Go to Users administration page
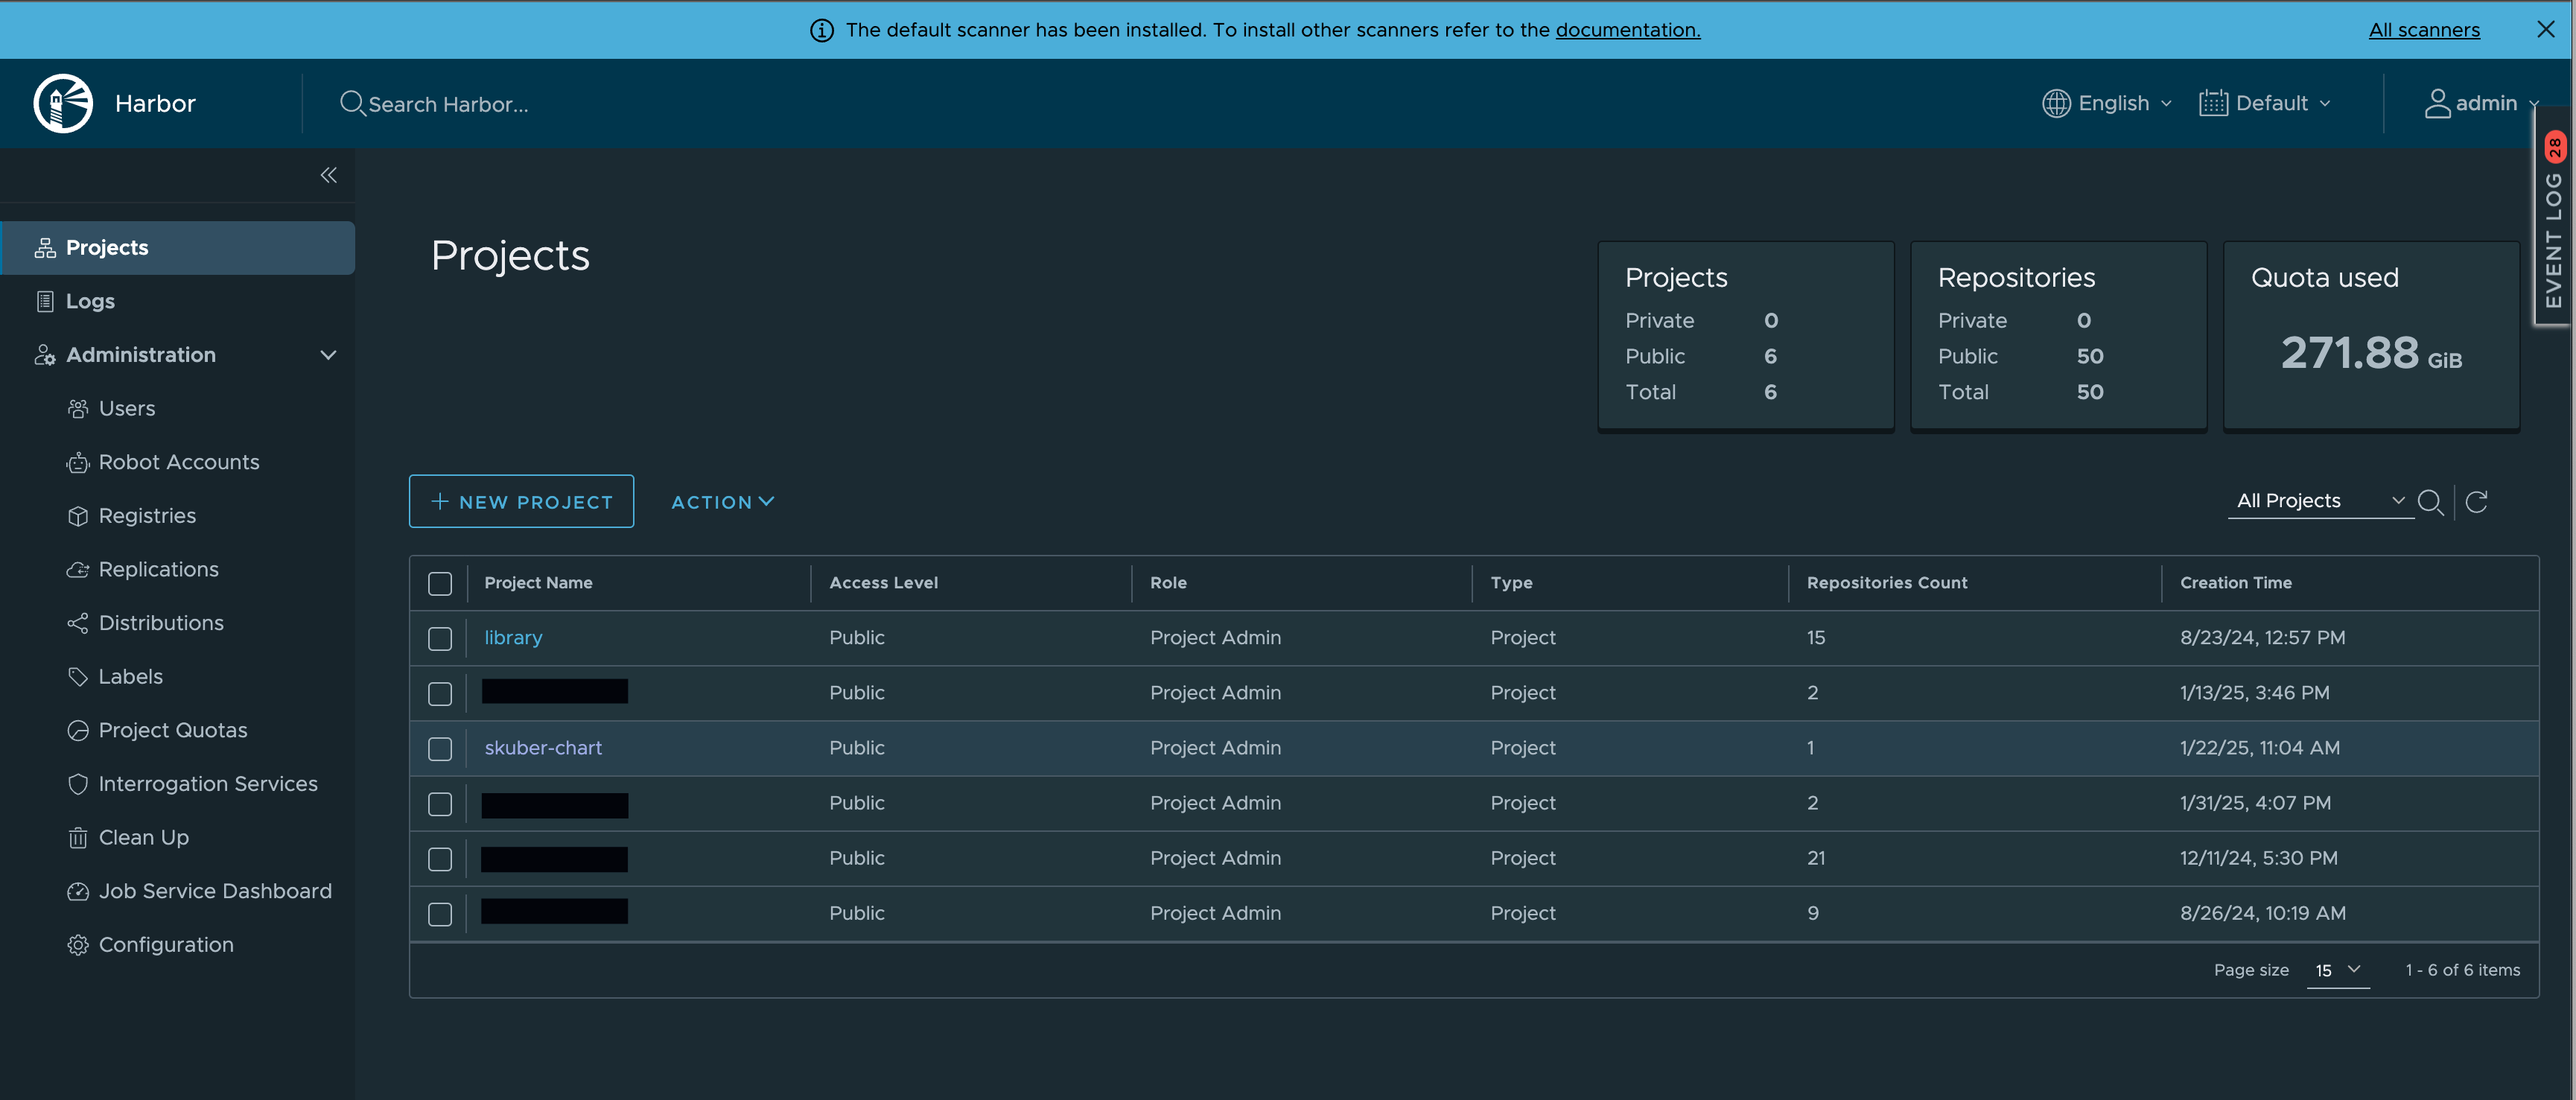 coord(127,408)
